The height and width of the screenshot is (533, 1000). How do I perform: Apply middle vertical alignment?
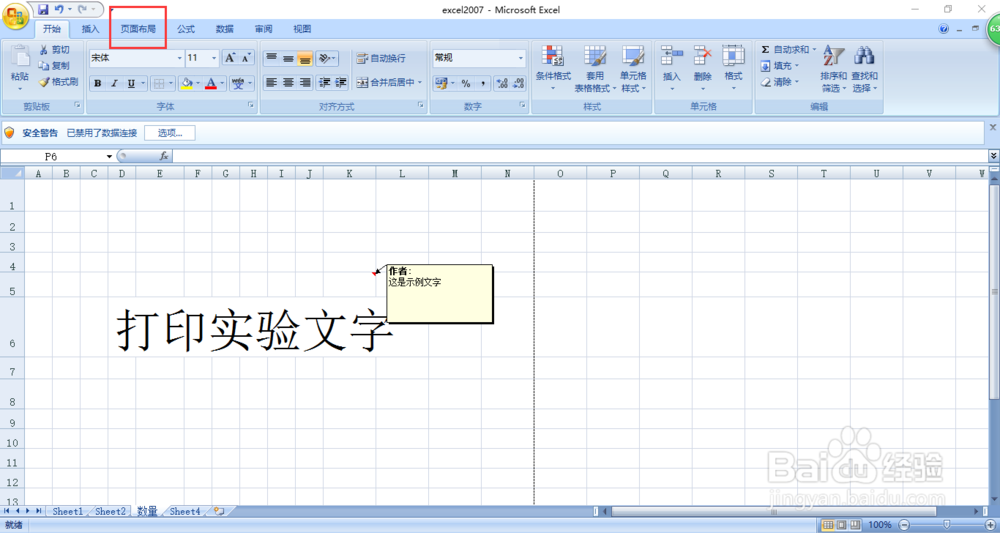(288, 59)
